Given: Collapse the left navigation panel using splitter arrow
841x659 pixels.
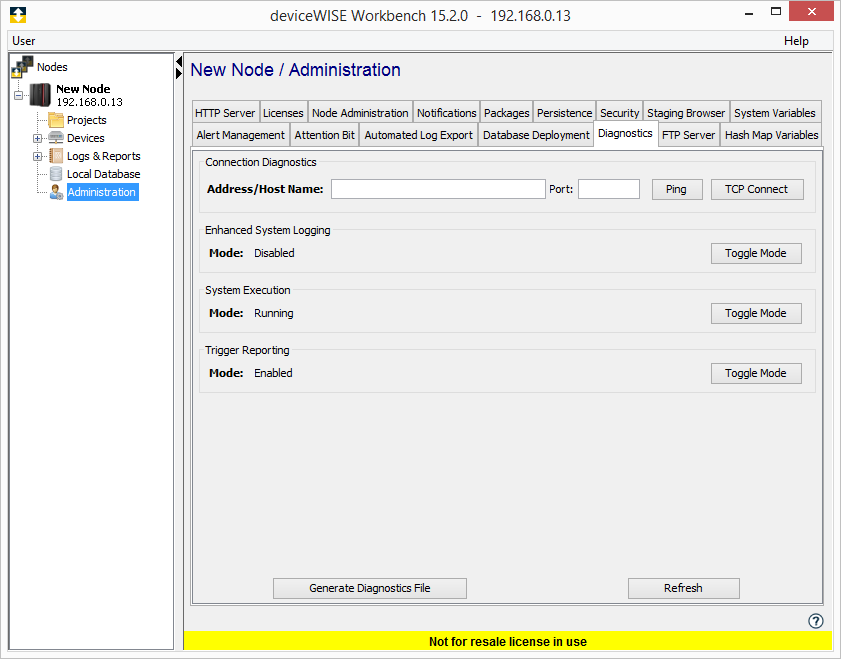Looking at the screenshot, I should [179, 62].
